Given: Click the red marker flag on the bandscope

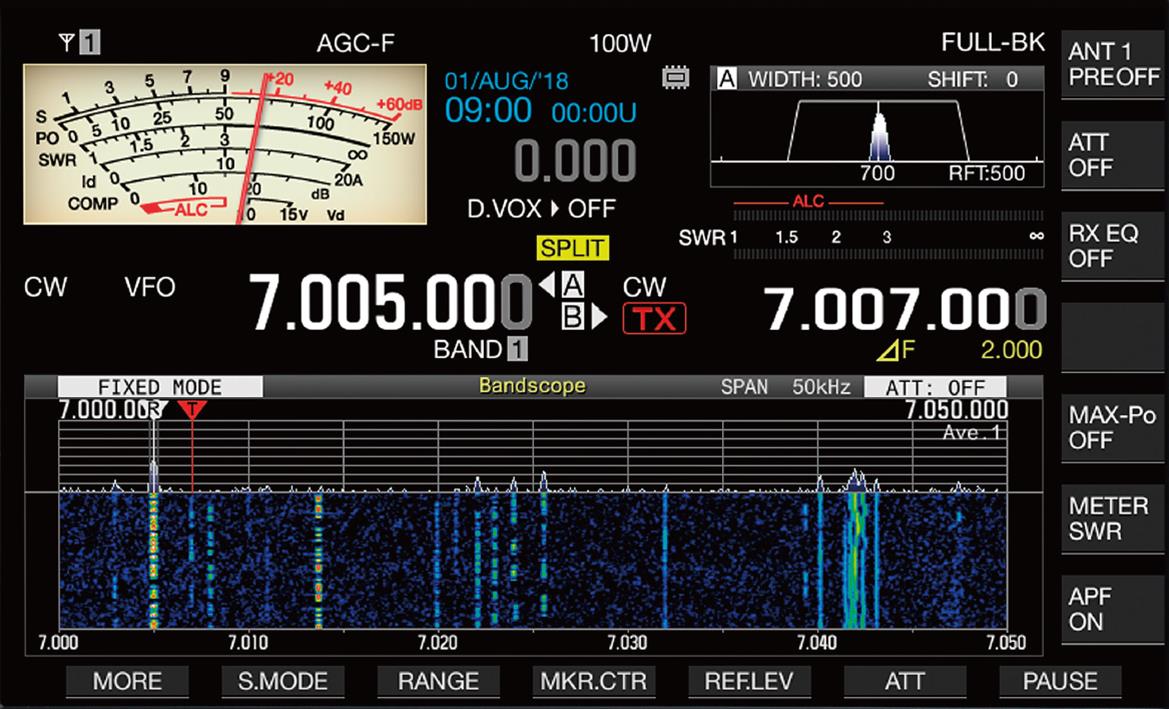Looking at the screenshot, I should click(x=192, y=409).
